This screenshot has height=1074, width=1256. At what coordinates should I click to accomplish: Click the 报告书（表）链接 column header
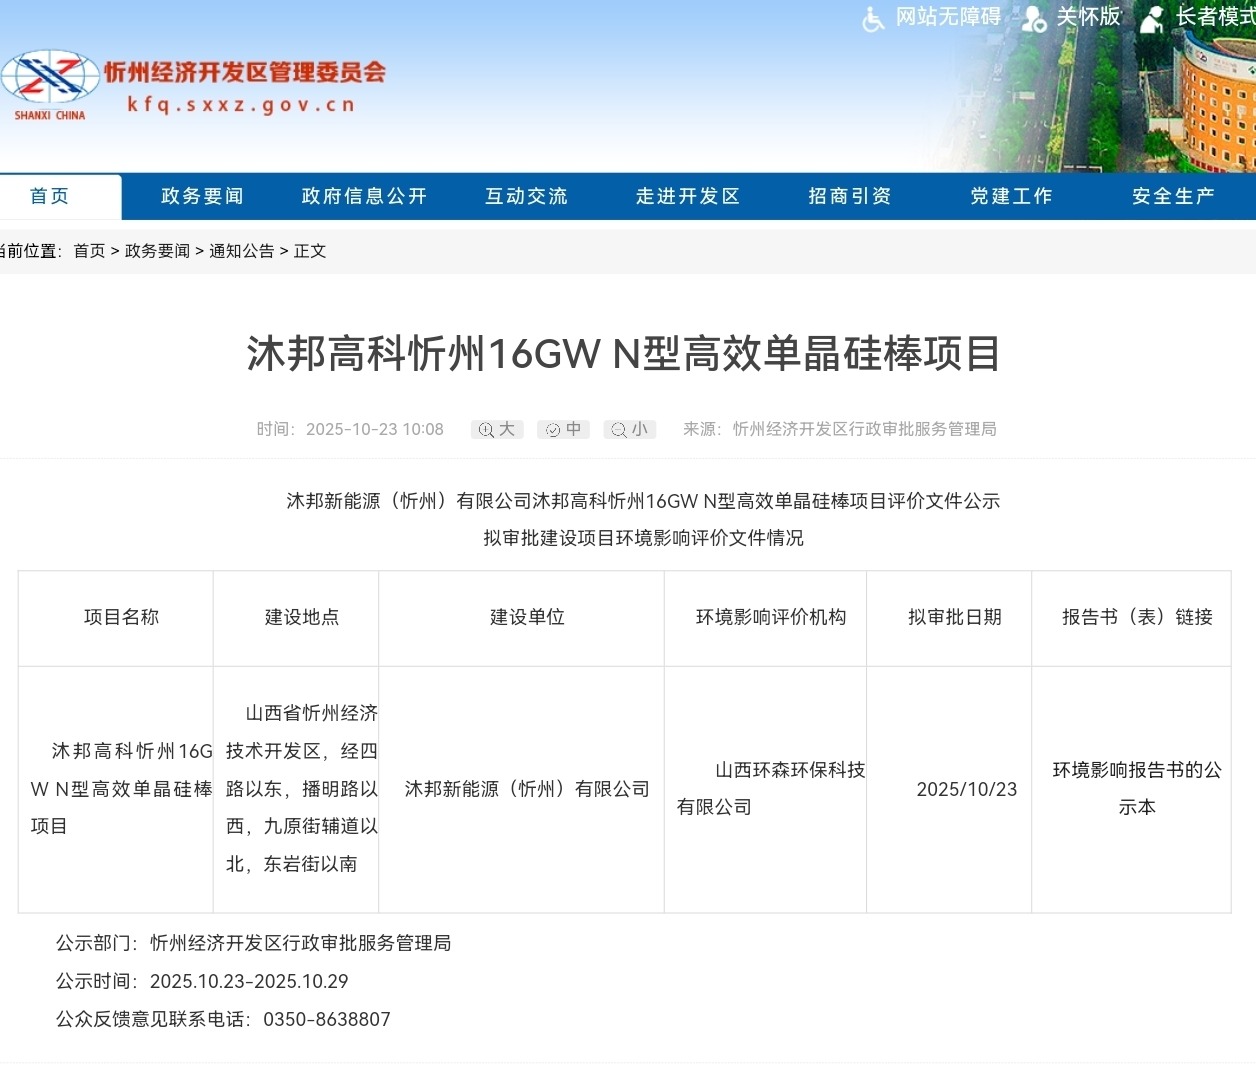(x=1137, y=618)
